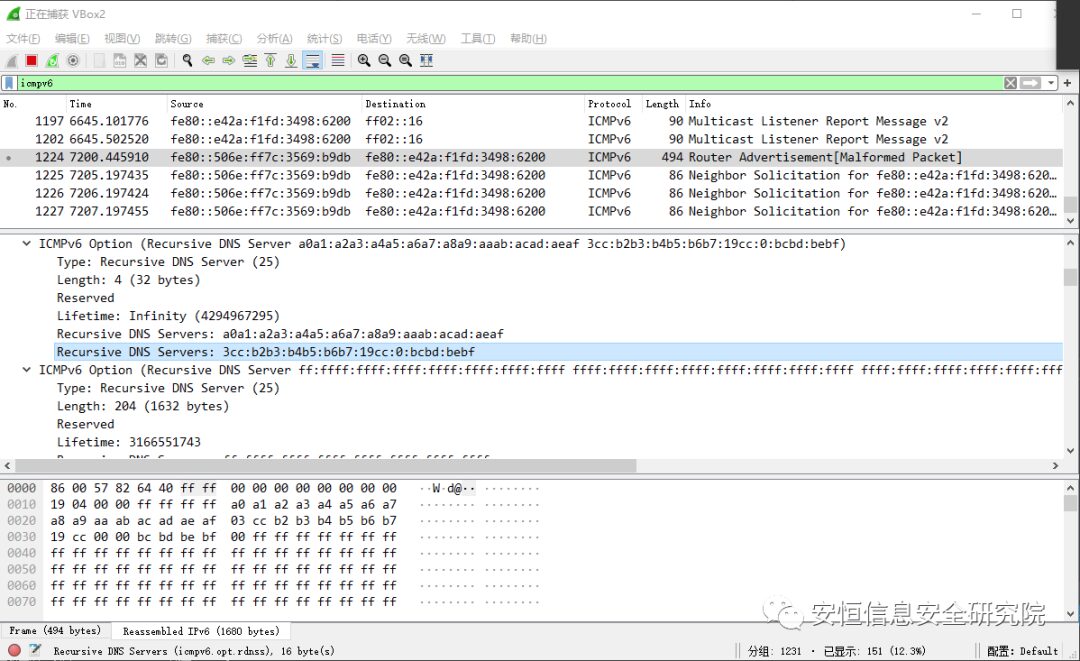This screenshot has width=1080, height=661.
Task: Select packet 1227 Neighbor Solicitation row
Action: pyautogui.click(x=531, y=211)
